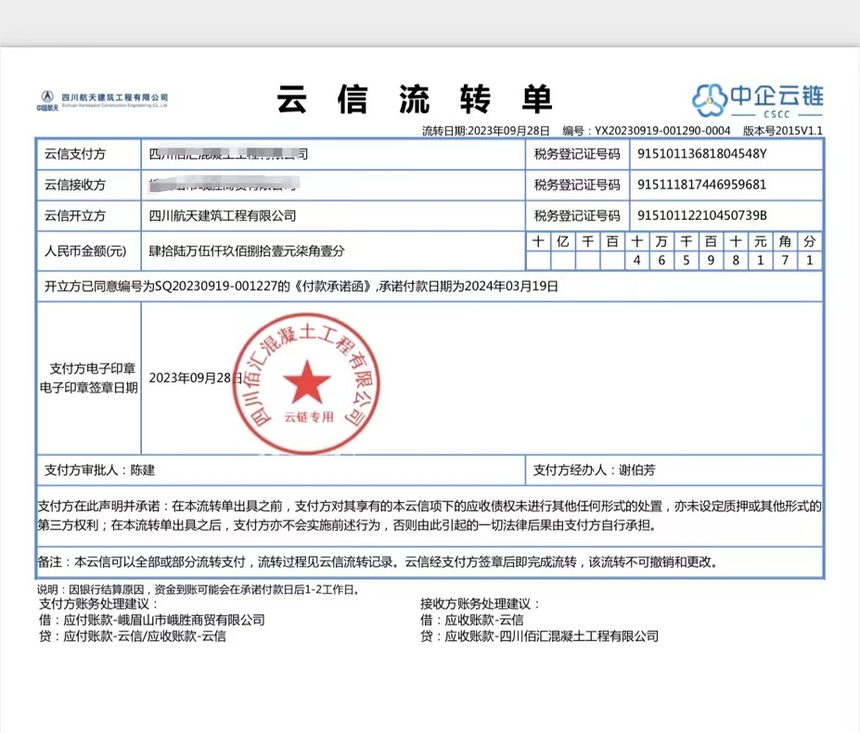The height and width of the screenshot is (733, 860).
Task: Click the 云信开立方 row label
Action: pos(75,216)
